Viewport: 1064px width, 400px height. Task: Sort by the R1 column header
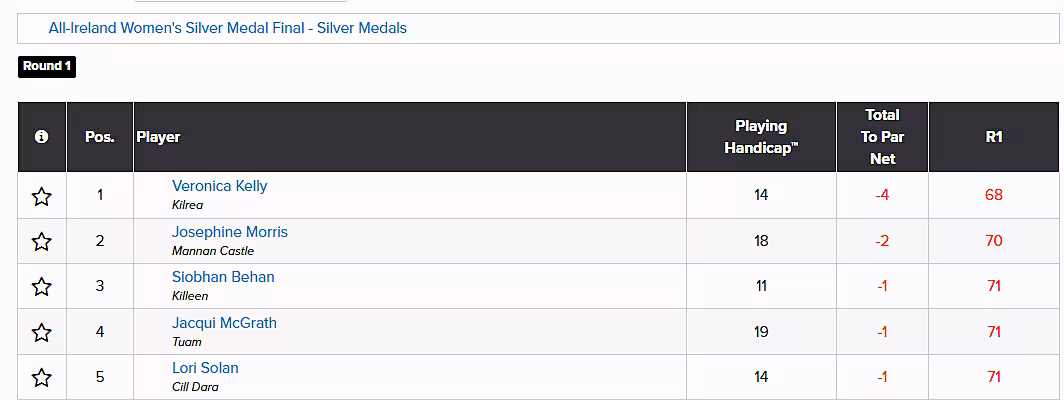point(993,137)
